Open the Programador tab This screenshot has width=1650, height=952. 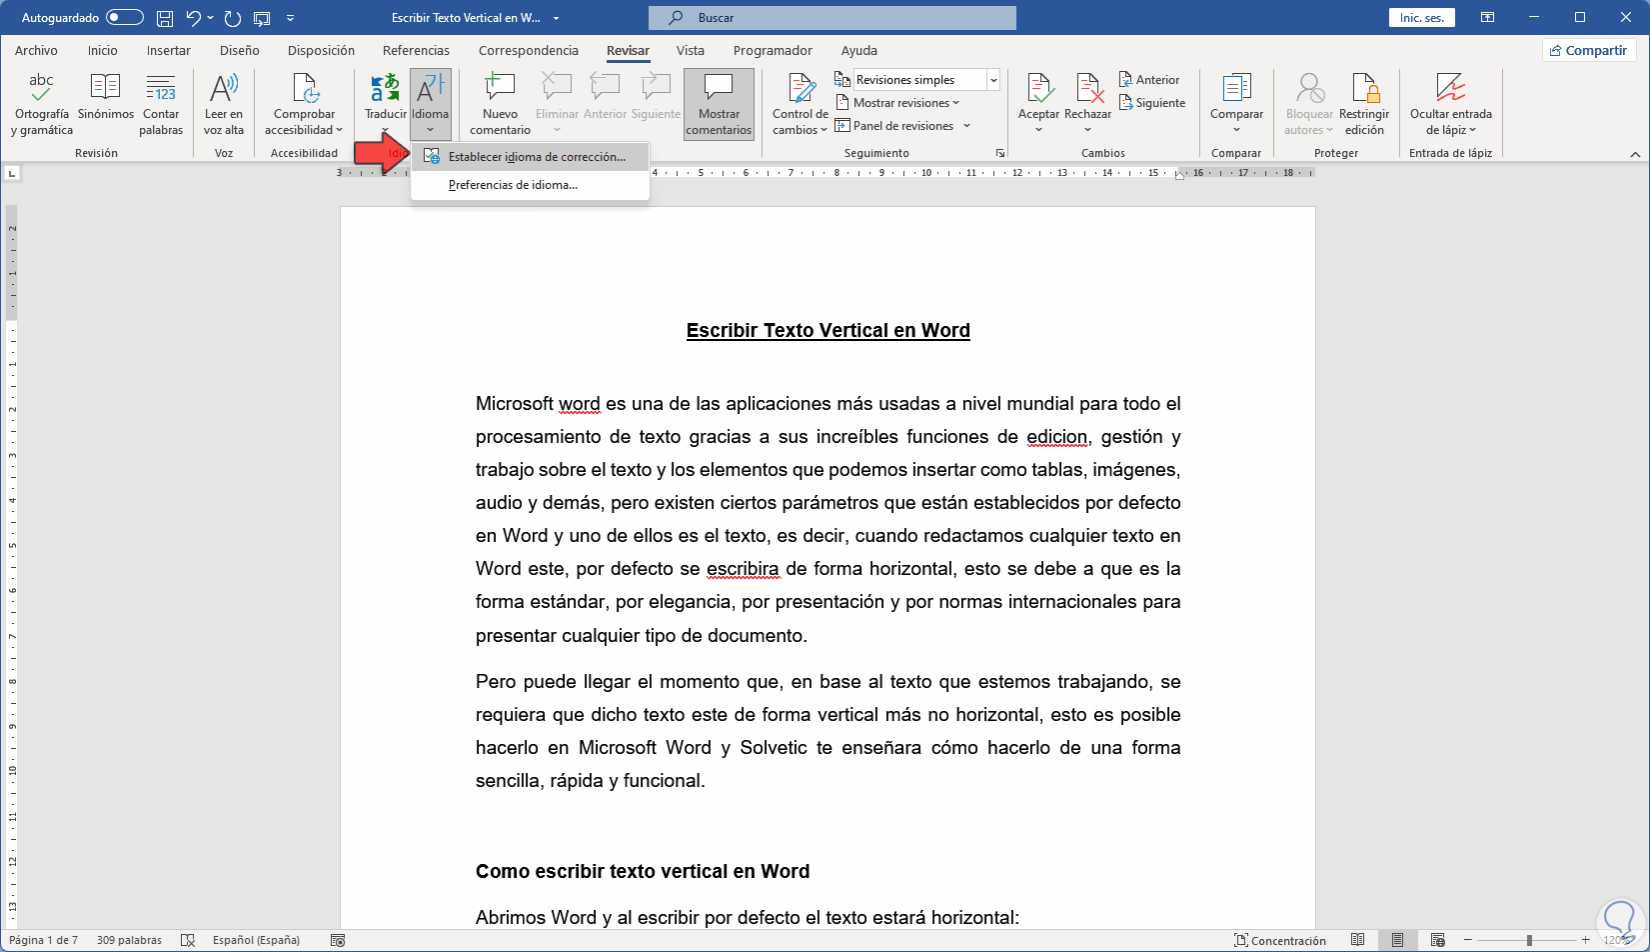[x=773, y=50]
